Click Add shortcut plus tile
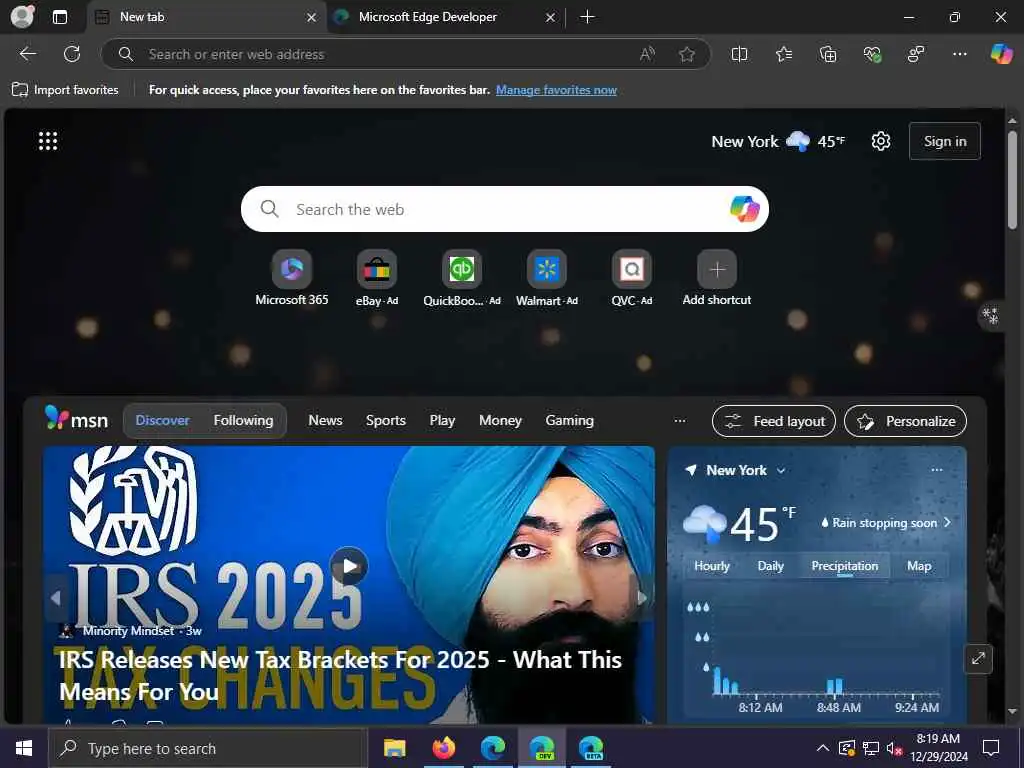Screen dimensions: 1024x768 [716, 278]
